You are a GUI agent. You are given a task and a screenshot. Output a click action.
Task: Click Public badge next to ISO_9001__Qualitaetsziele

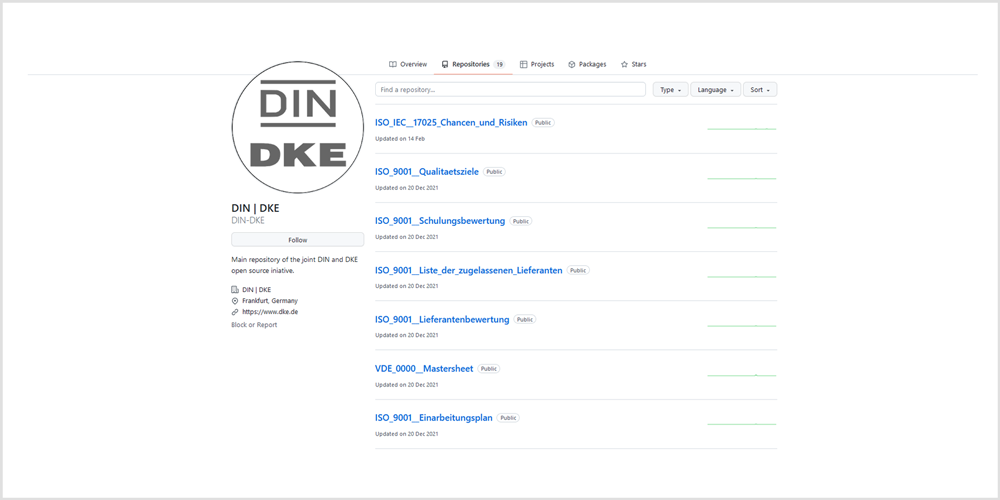pos(494,172)
